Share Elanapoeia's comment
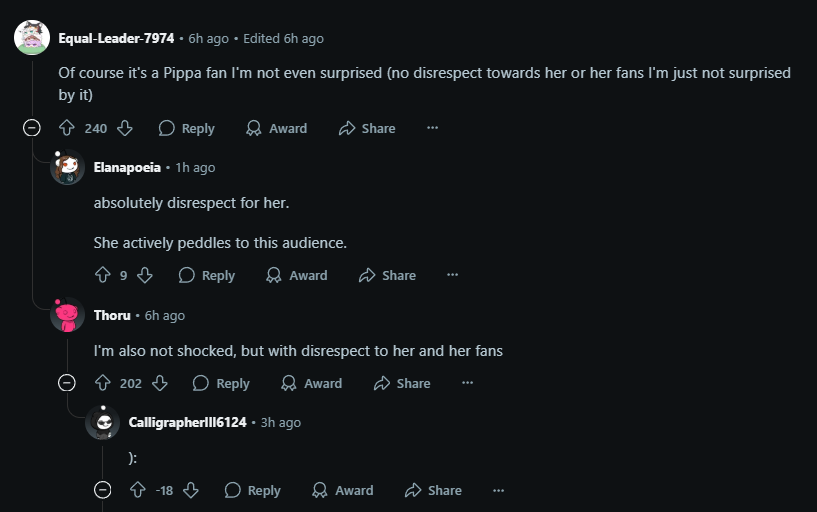The image size is (817, 512). coord(387,275)
